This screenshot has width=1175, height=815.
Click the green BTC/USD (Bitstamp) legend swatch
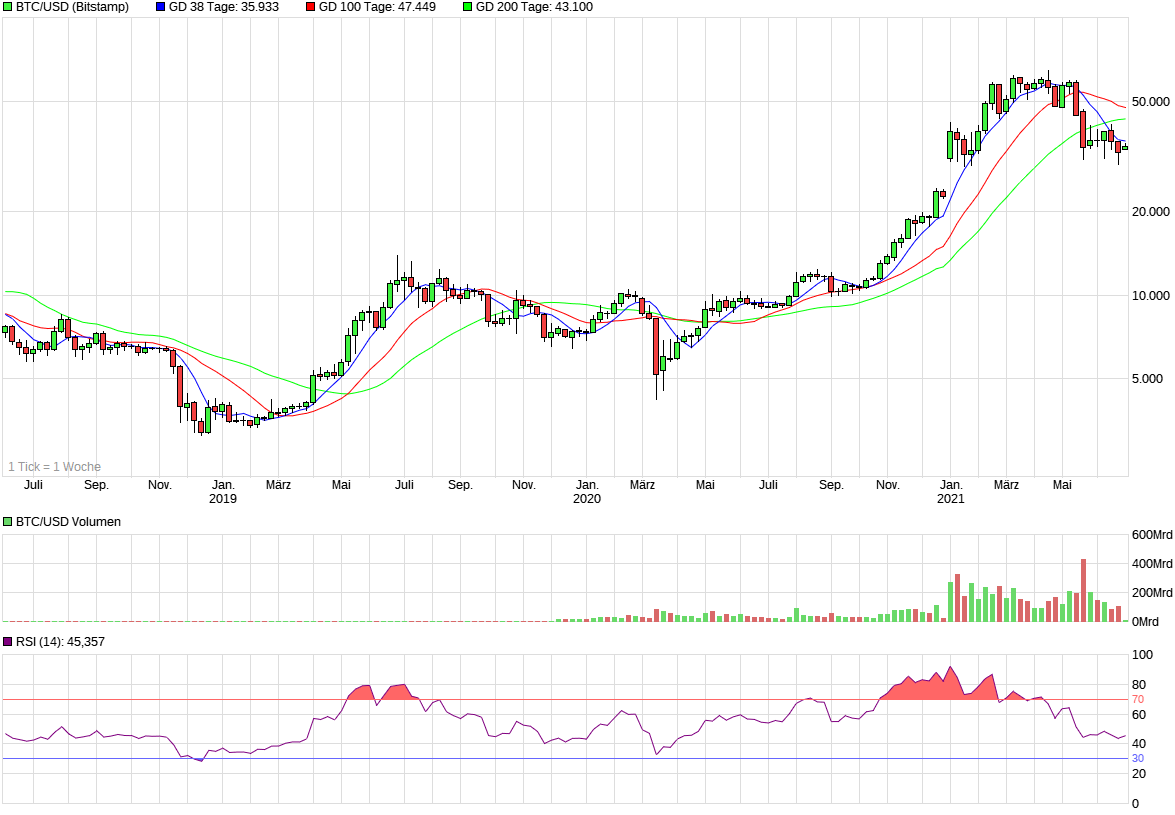7,7
